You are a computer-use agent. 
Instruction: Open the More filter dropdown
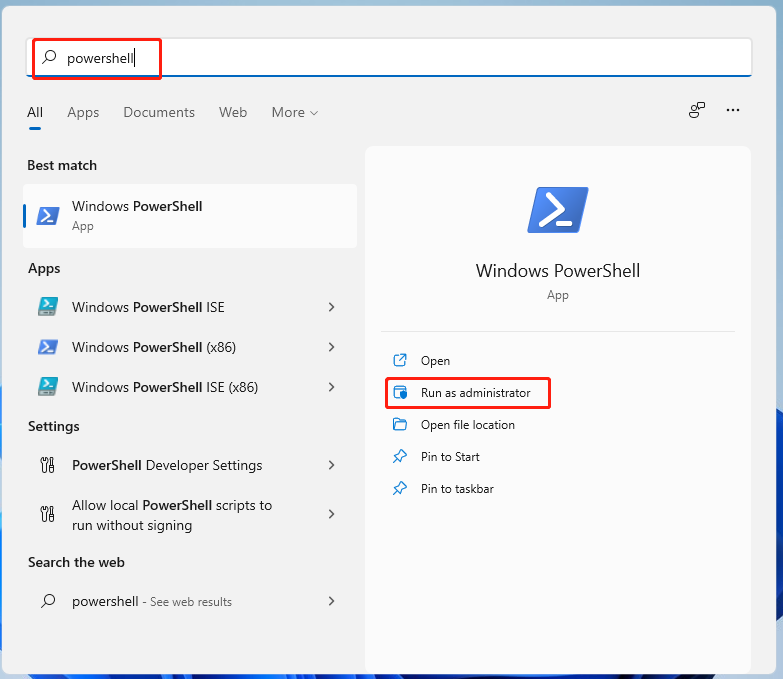pyautogui.click(x=294, y=113)
